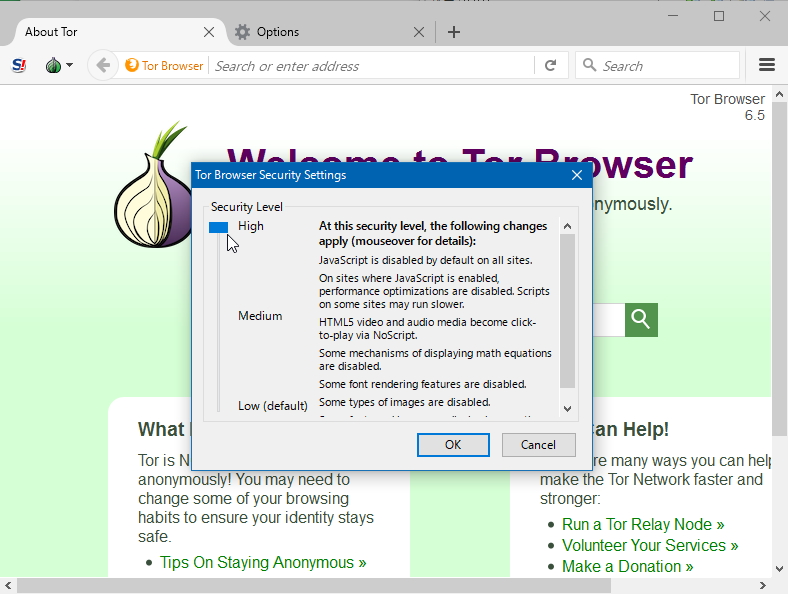This screenshot has width=788, height=594.
Task: Click 'Some font rendering features are disabled' text
Action: 423,384
